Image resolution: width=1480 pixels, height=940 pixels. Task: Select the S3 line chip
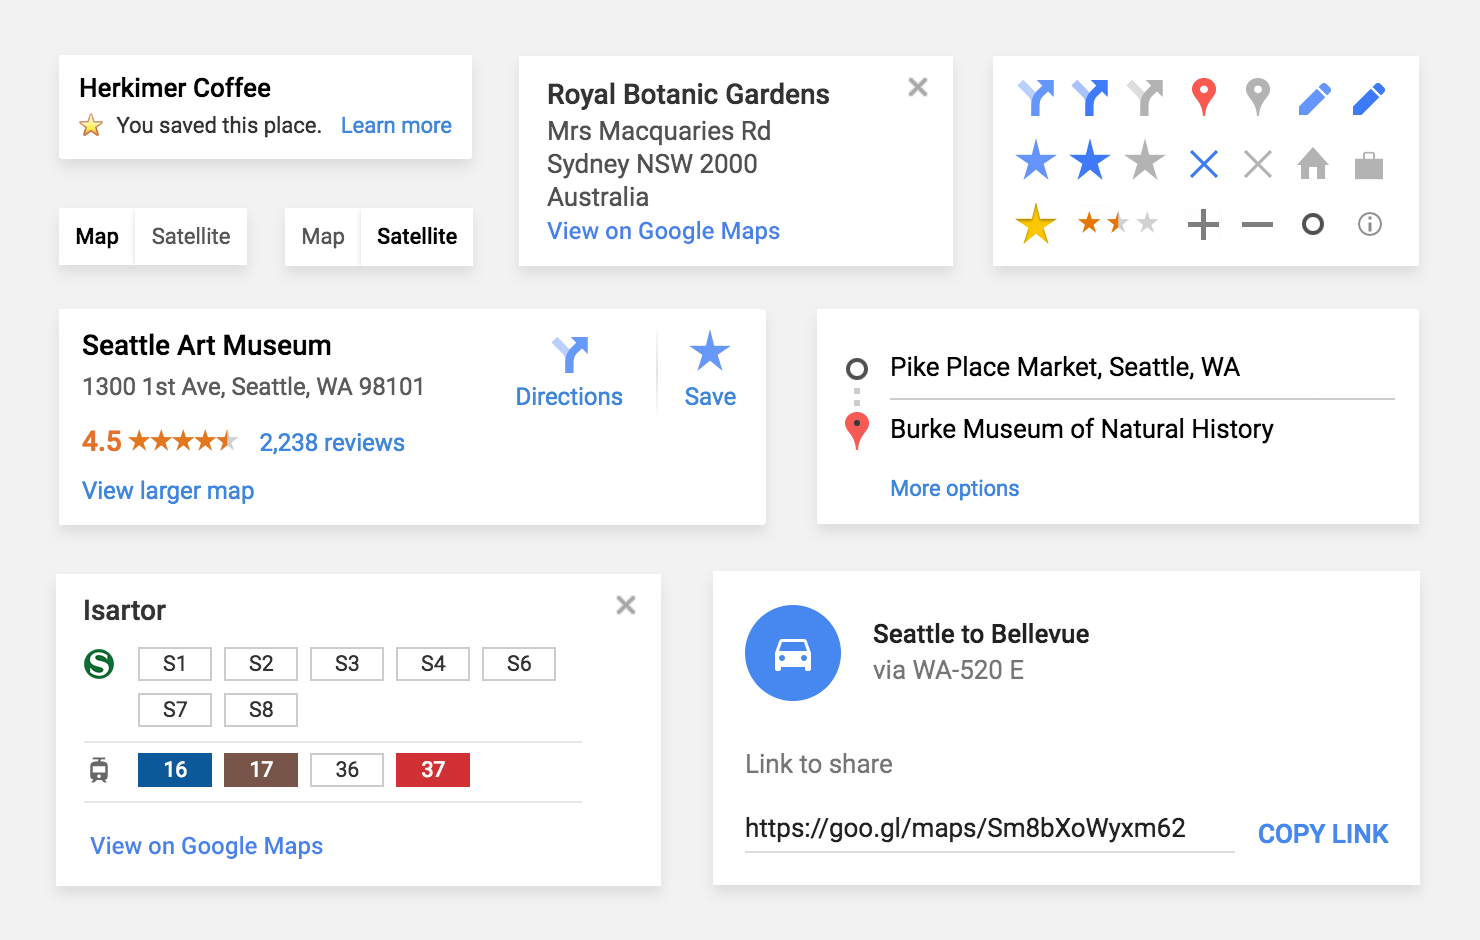click(347, 664)
